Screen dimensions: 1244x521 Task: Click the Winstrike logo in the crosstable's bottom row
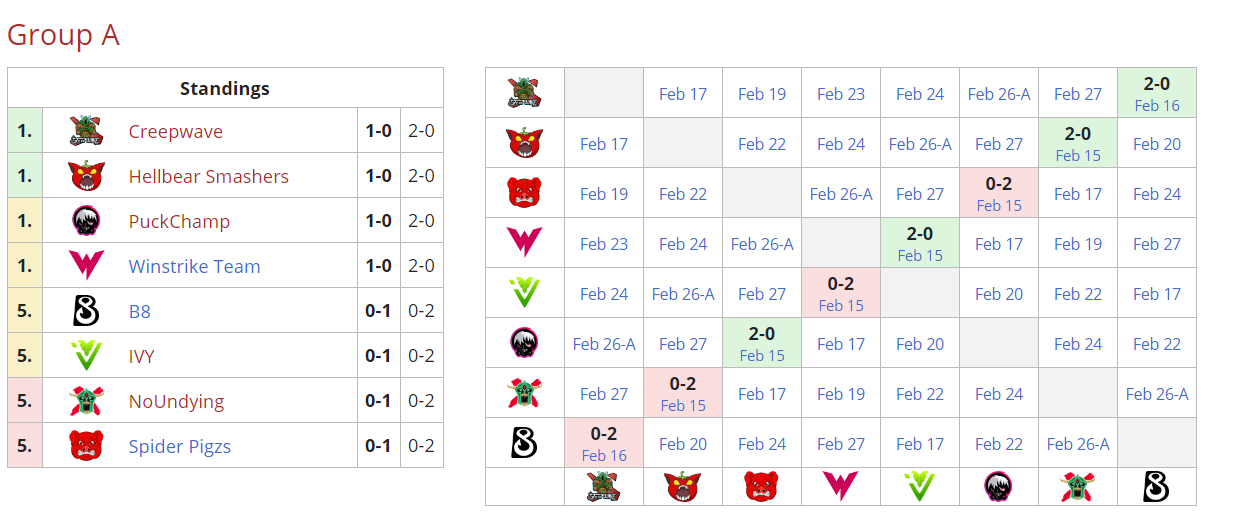tap(841, 487)
